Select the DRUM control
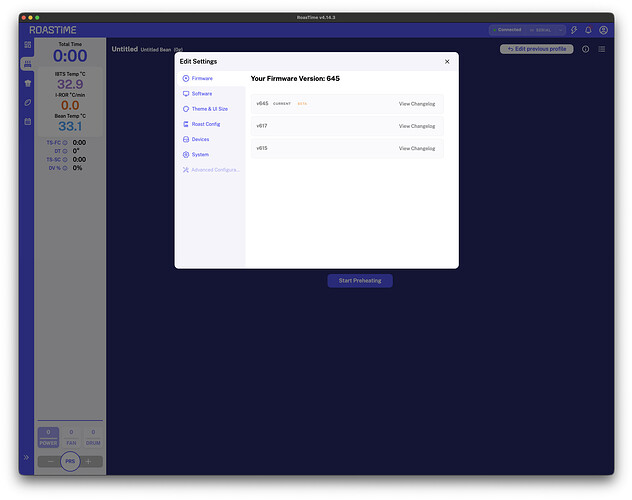This screenshot has width=632, height=500. point(93,437)
